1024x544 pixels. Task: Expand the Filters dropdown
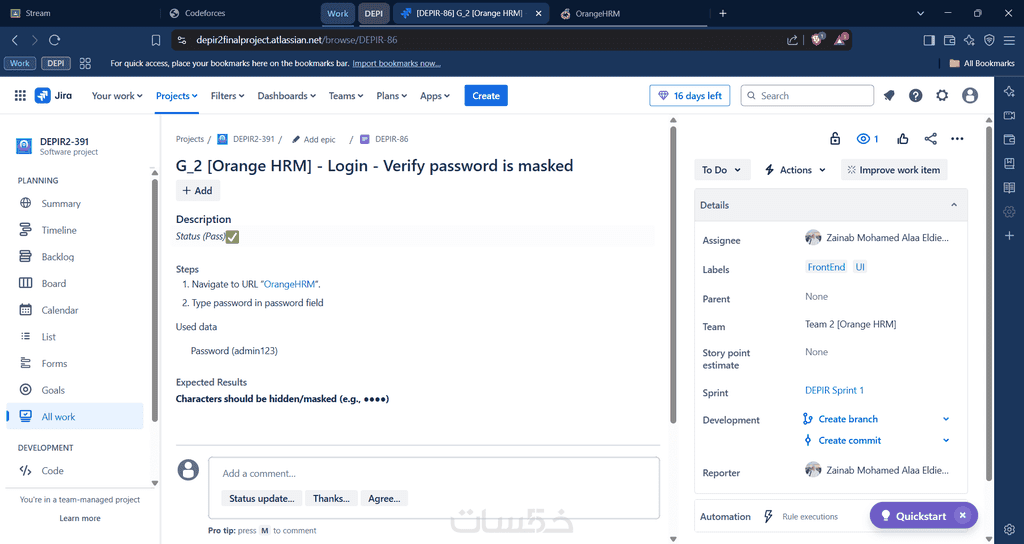[x=227, y=95]
